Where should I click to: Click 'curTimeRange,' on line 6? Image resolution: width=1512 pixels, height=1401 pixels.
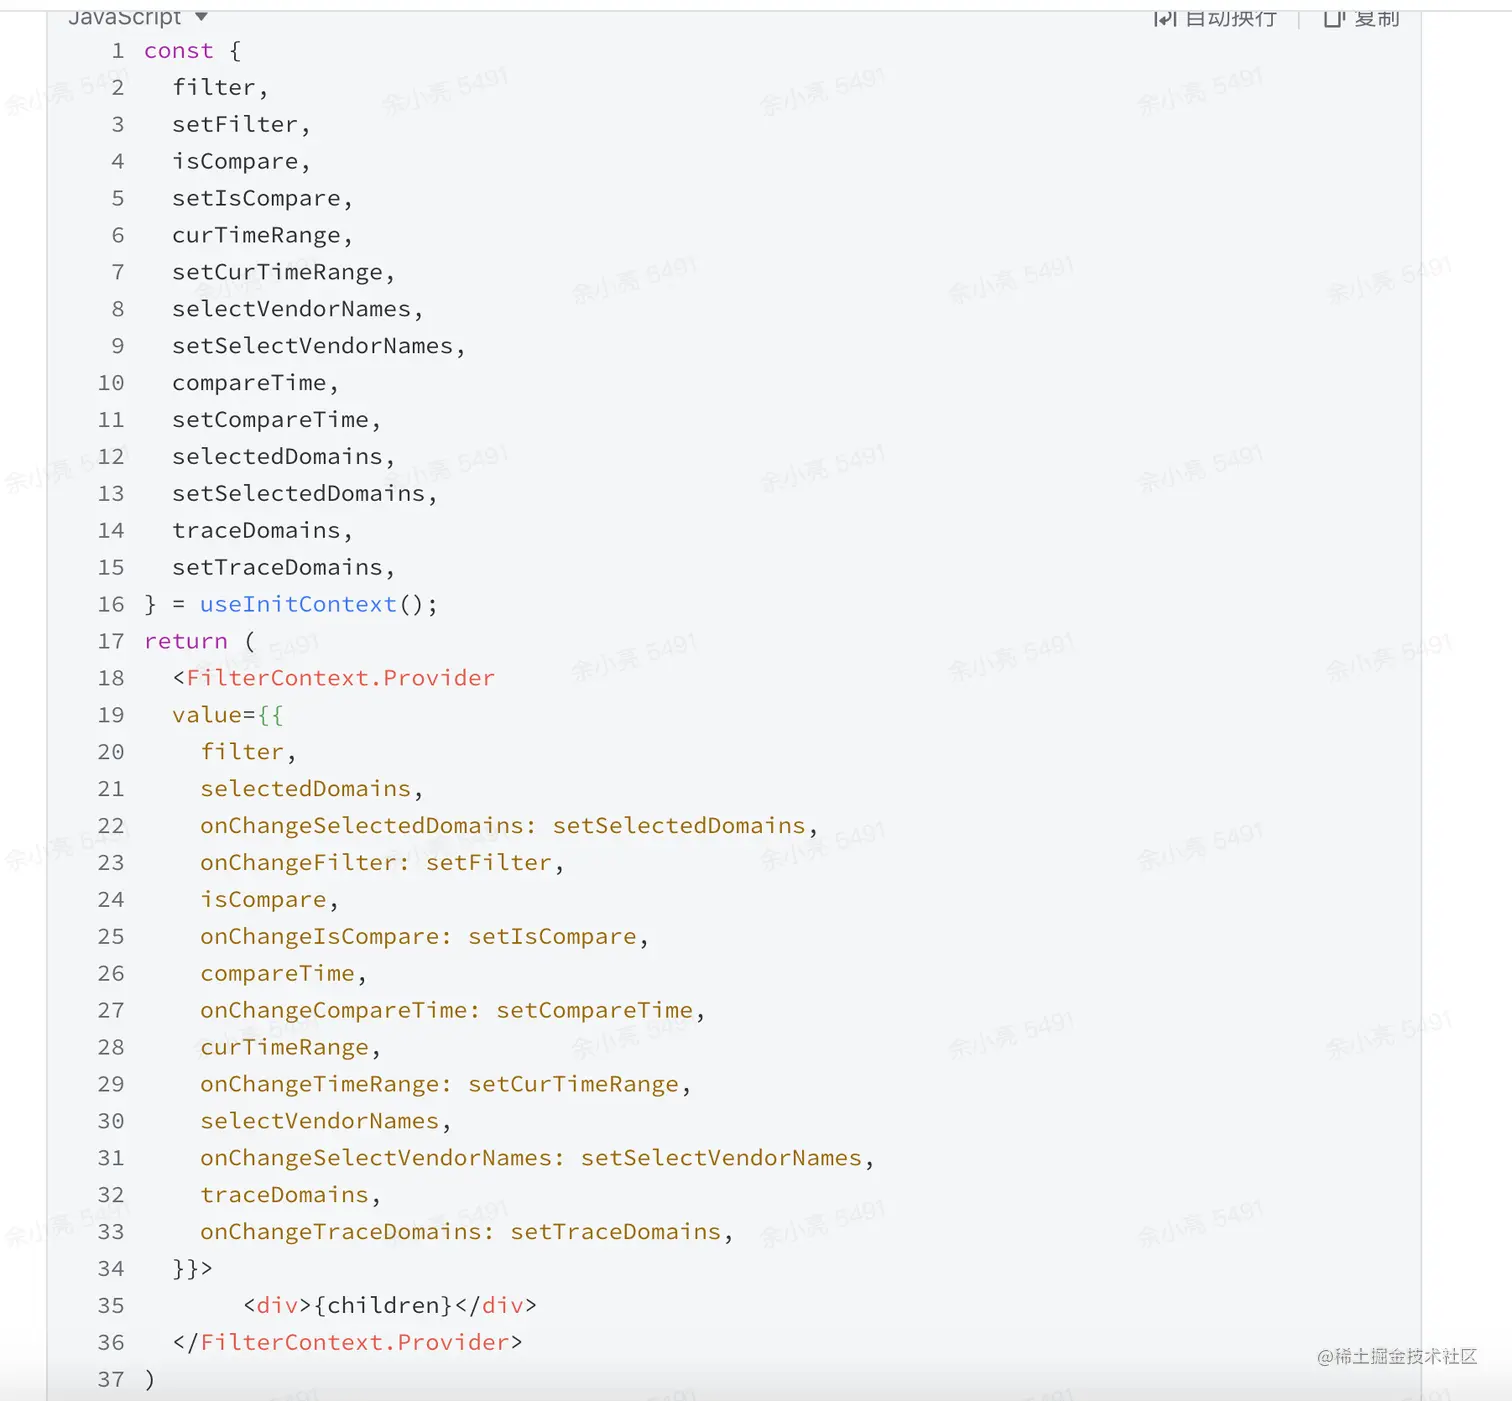pyautogui.click(x=262, y=236)
